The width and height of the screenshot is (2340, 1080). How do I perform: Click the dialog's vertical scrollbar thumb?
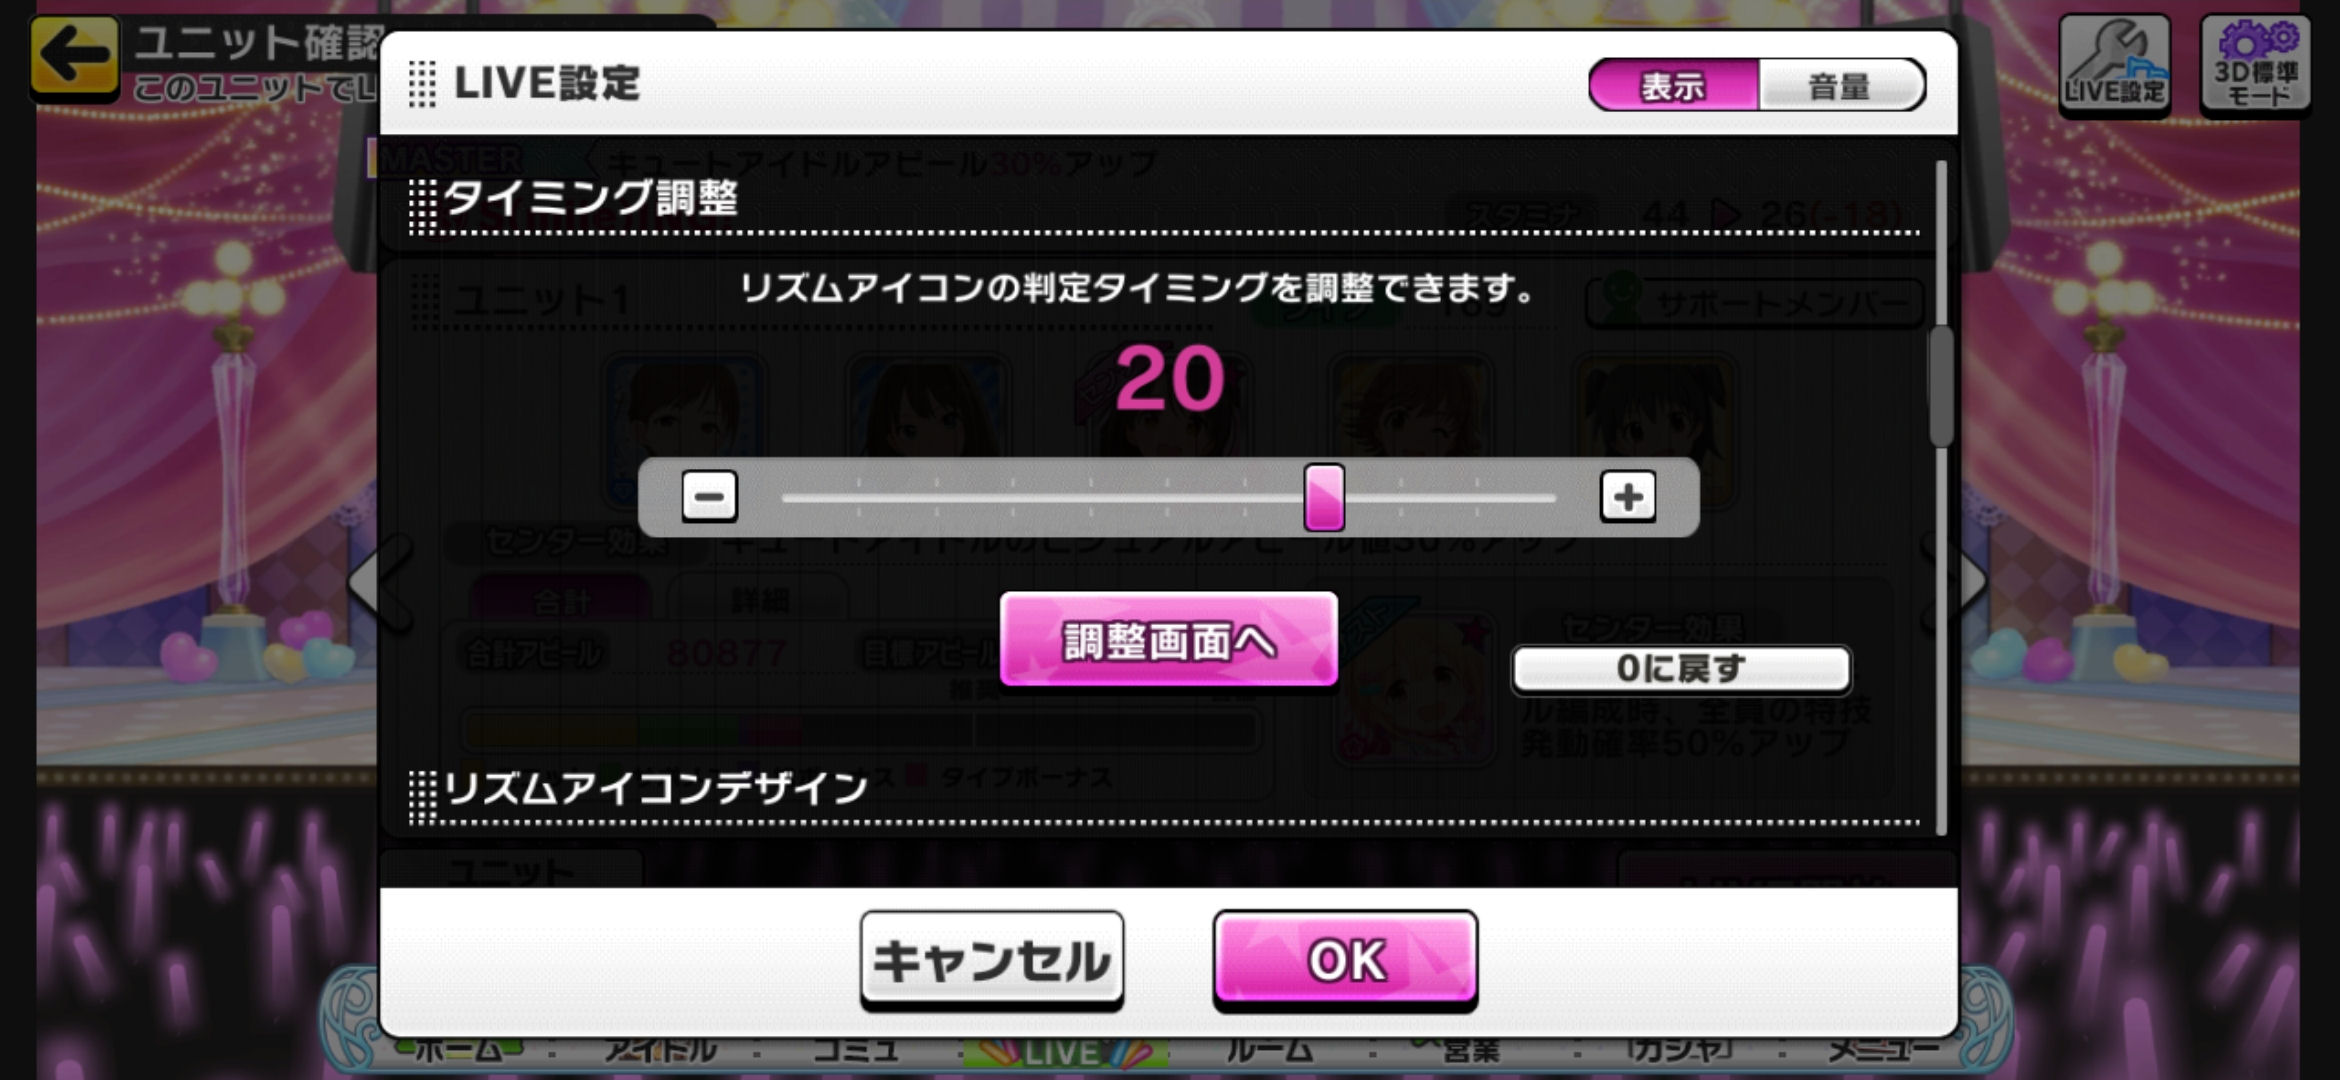click(1941, 385)
